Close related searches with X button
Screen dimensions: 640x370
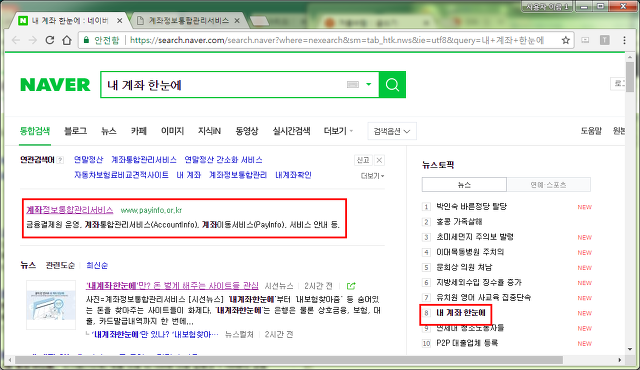point(379,160)
